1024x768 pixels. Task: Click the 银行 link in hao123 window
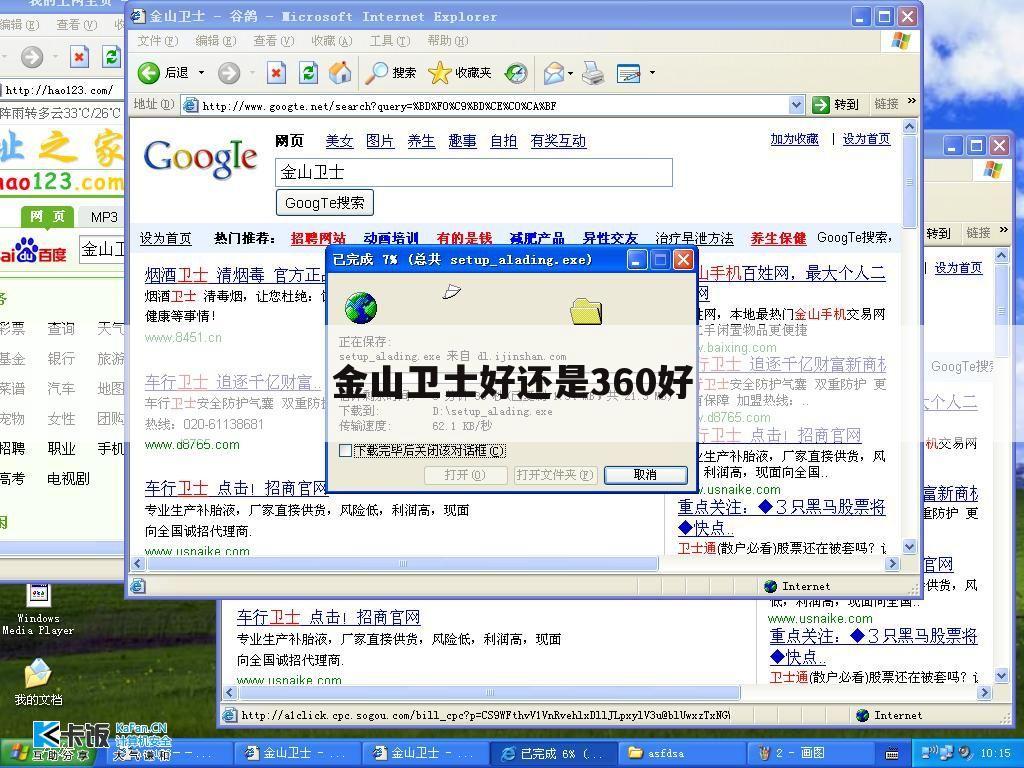coord(61,359)
